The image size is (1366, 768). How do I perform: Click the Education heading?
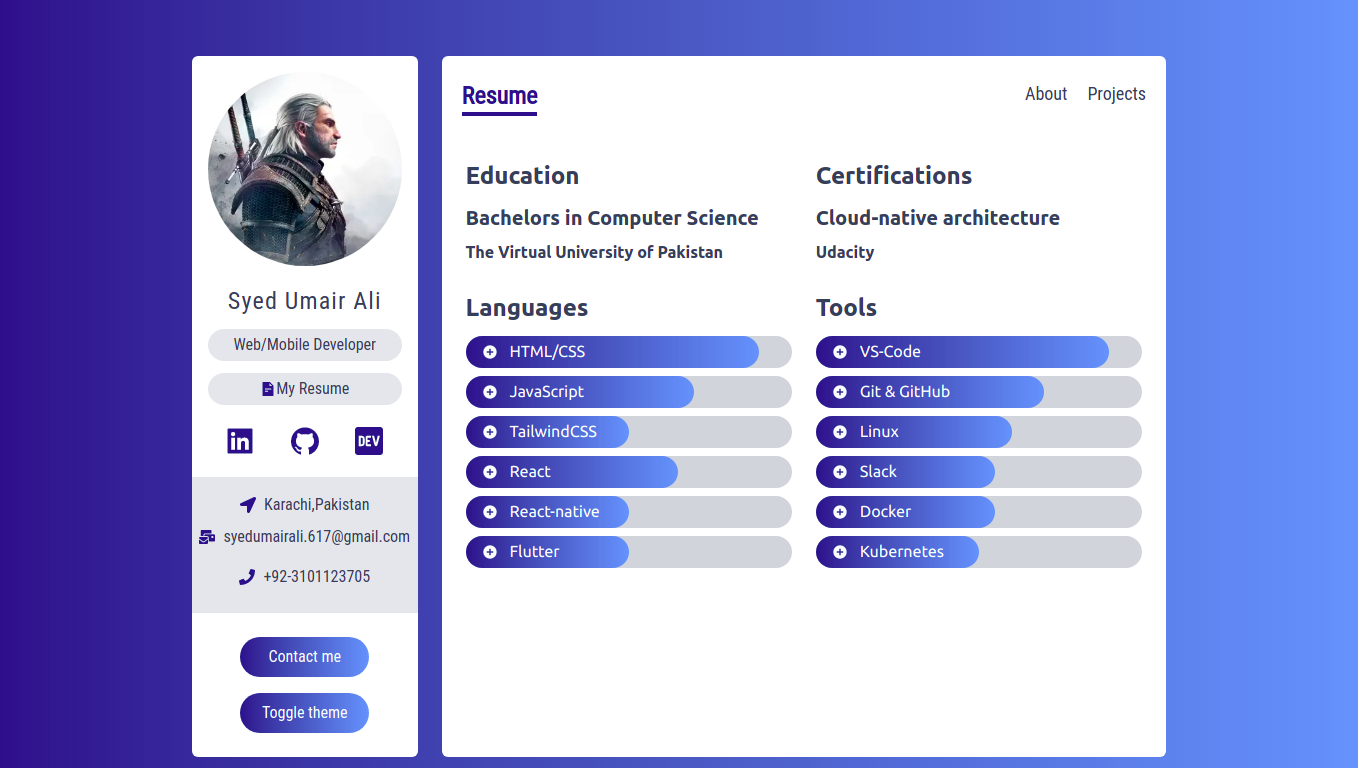[522, 176]
